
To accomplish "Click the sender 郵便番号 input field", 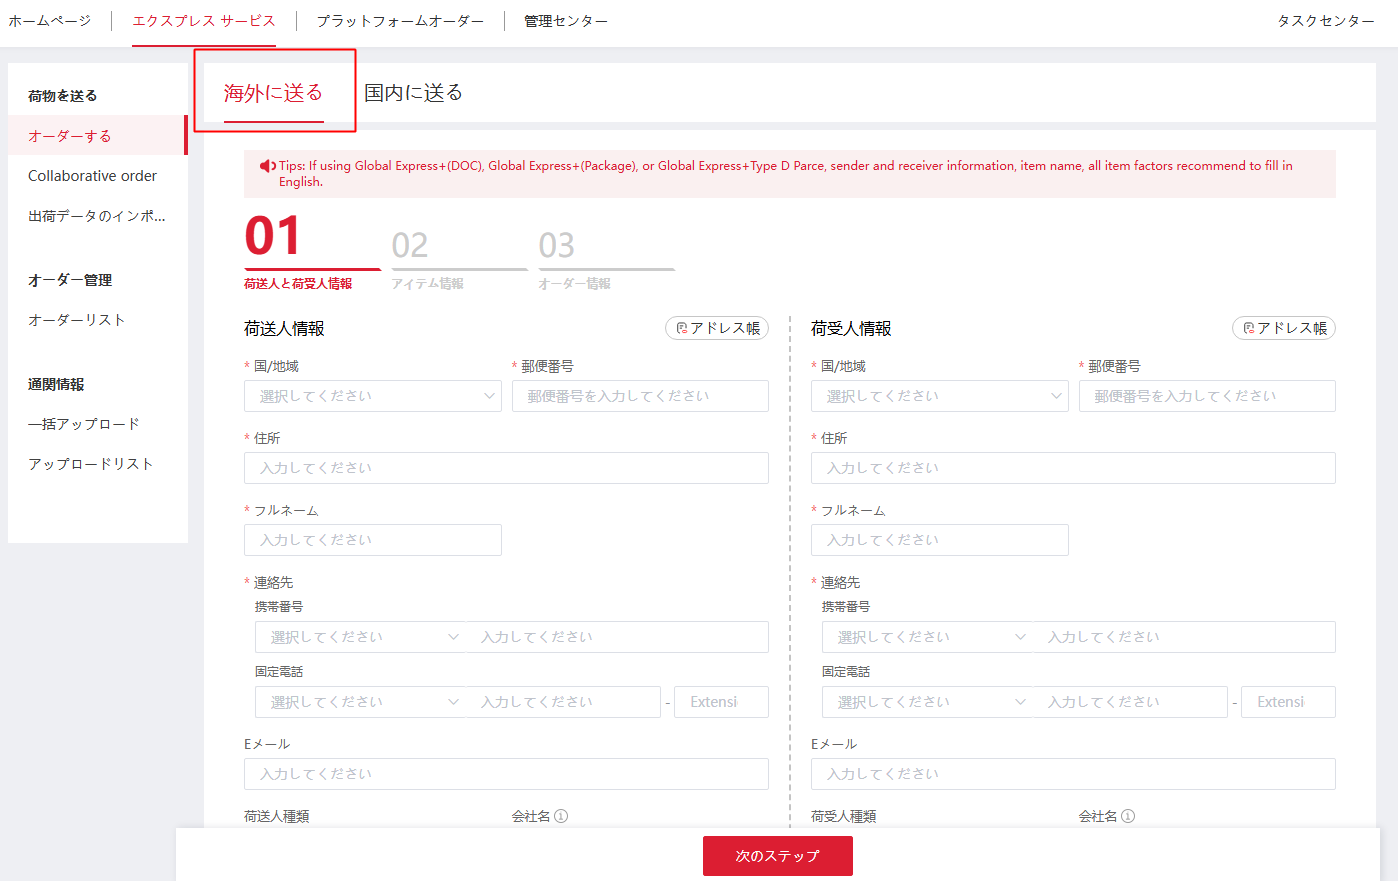I will tap(640, 396).
